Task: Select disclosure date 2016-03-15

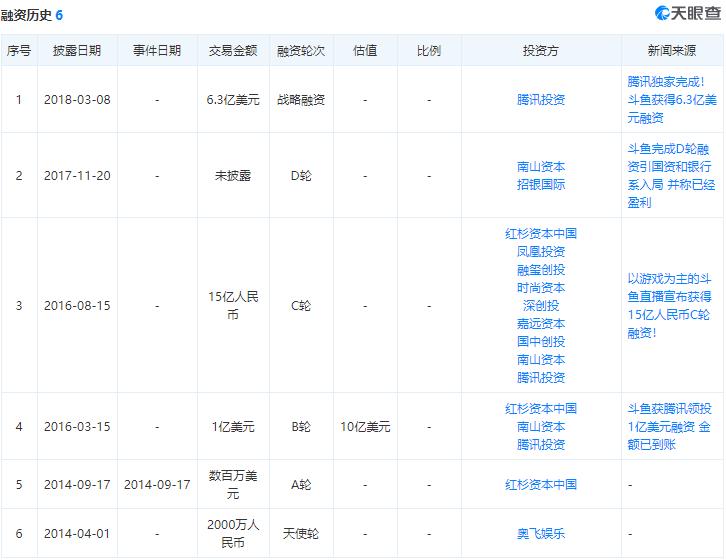Action: (77, 427)
